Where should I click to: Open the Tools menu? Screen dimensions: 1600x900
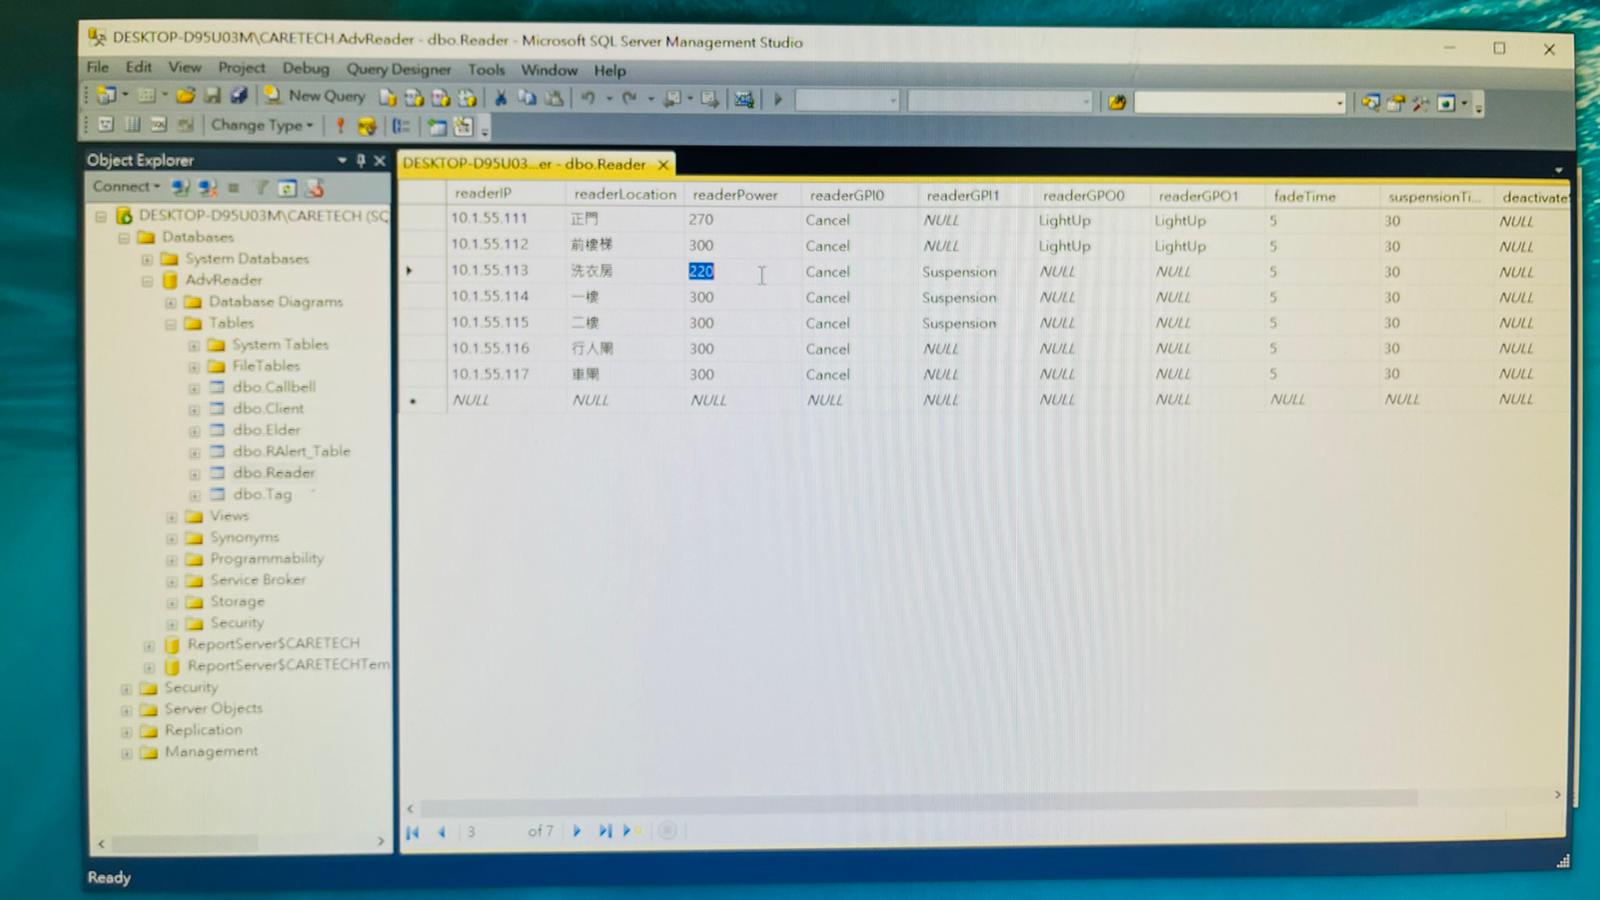(486, 69)
